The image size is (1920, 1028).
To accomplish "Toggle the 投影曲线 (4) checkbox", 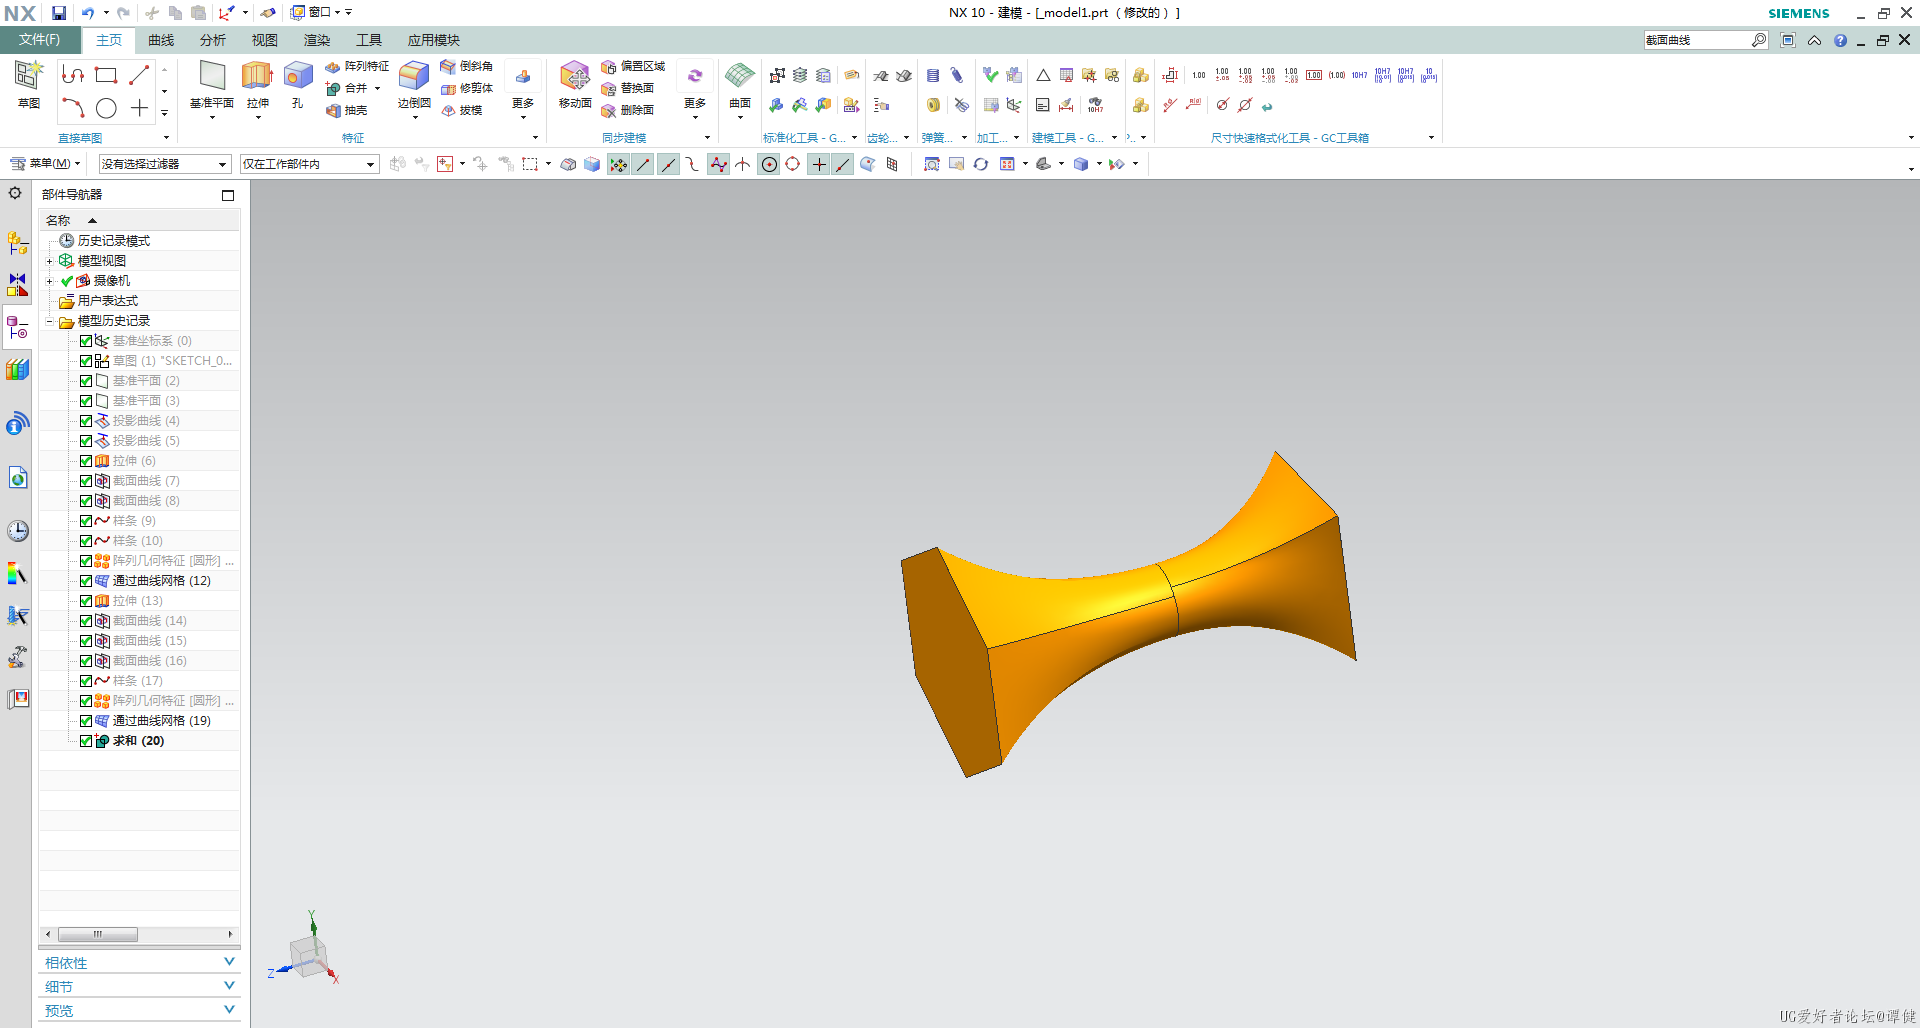I will coord(86,421).
